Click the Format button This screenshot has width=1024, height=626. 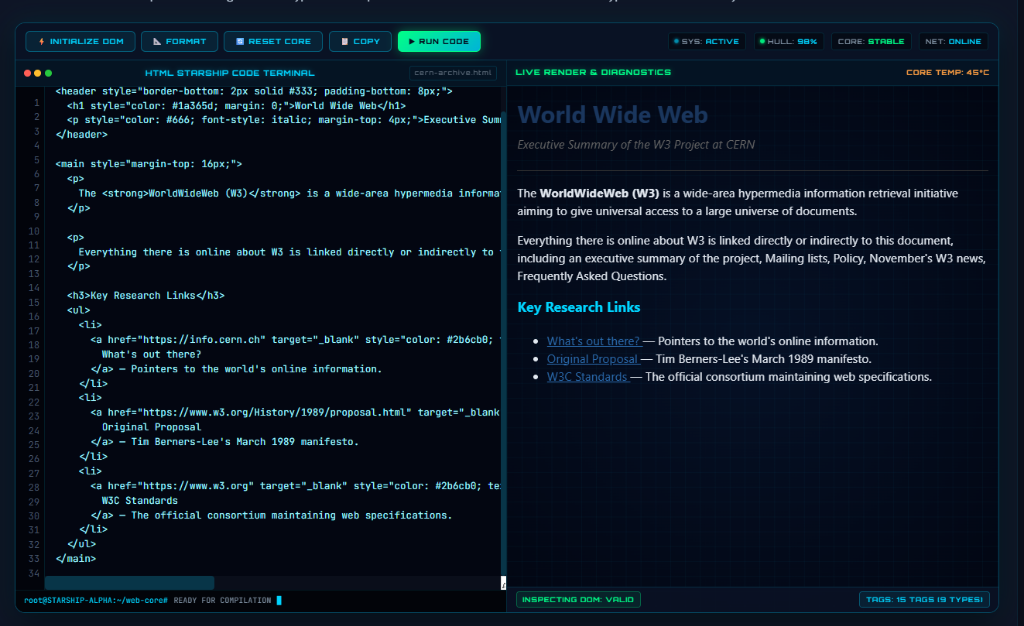click(180, 41)
